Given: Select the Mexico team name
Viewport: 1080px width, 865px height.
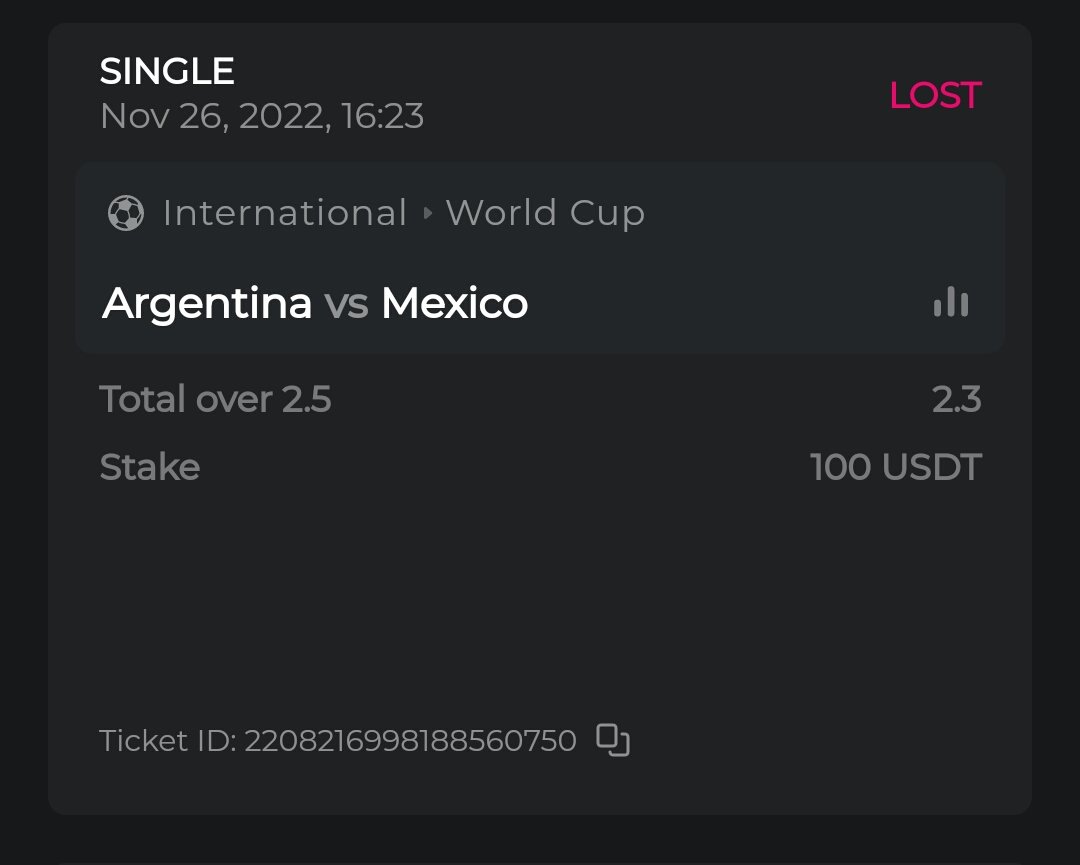Looking at the screenshot, I should tap(454, 303).
